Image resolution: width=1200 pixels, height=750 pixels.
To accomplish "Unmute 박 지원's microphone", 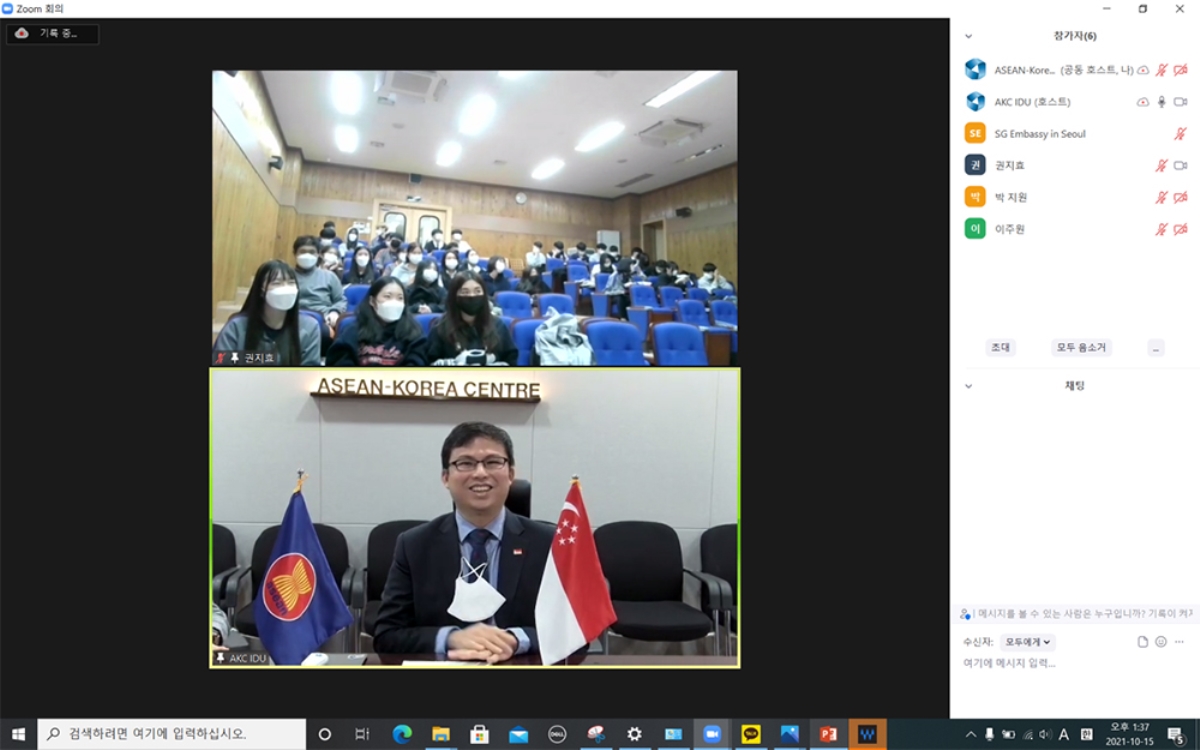I will coord(1162,197).
